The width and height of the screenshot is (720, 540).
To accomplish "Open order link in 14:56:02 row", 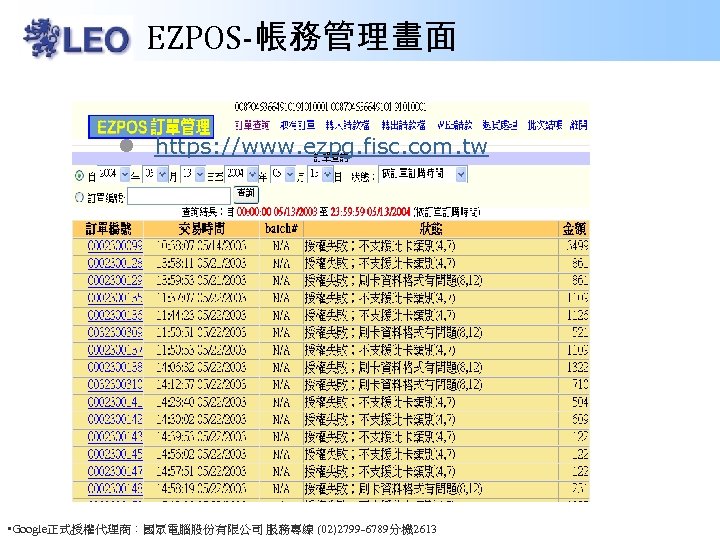I will (x=115, y=454).
